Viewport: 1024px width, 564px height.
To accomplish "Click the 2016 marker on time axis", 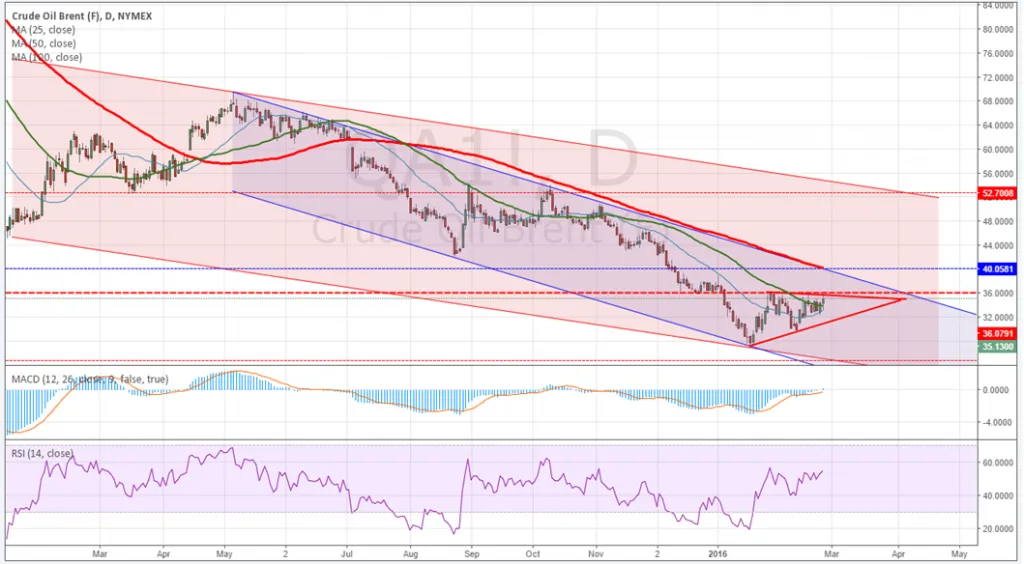I will (720, 551).
